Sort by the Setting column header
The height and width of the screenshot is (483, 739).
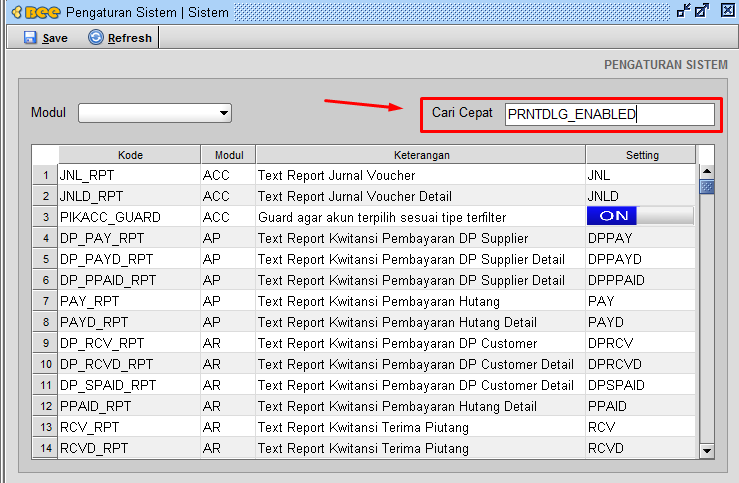click(x=641, y=155)
